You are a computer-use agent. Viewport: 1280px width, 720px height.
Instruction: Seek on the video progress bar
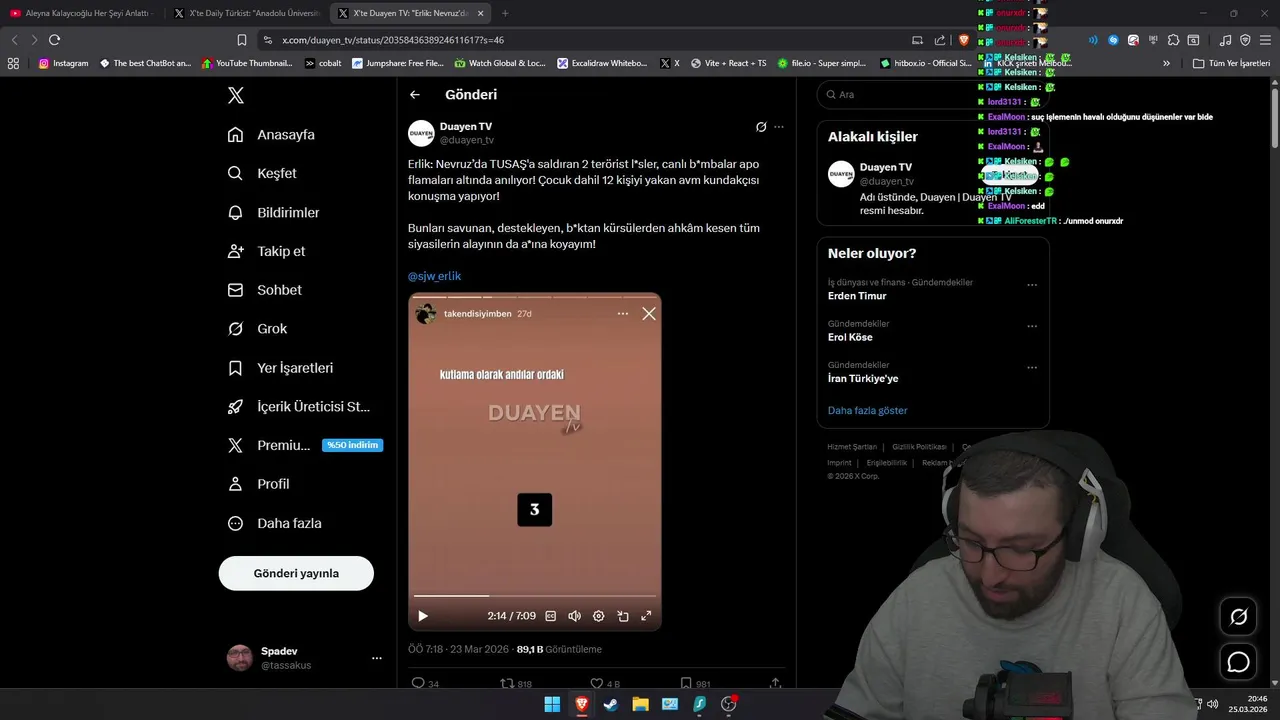(x=535, y=596)
